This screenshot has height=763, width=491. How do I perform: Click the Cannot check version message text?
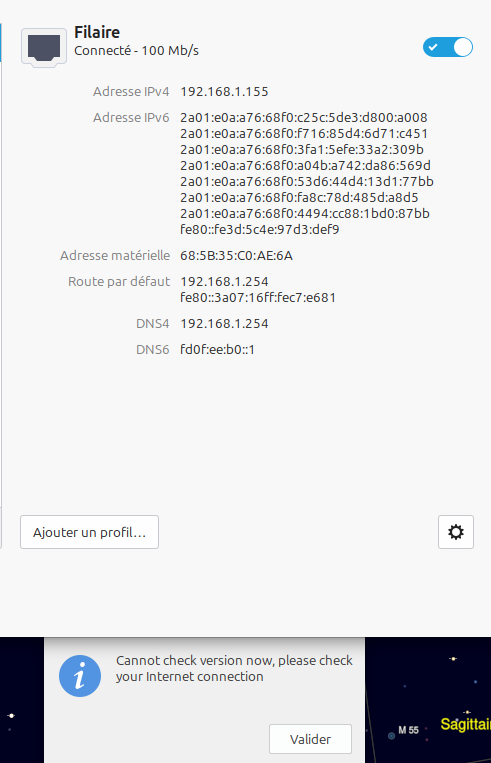point(234,668)
